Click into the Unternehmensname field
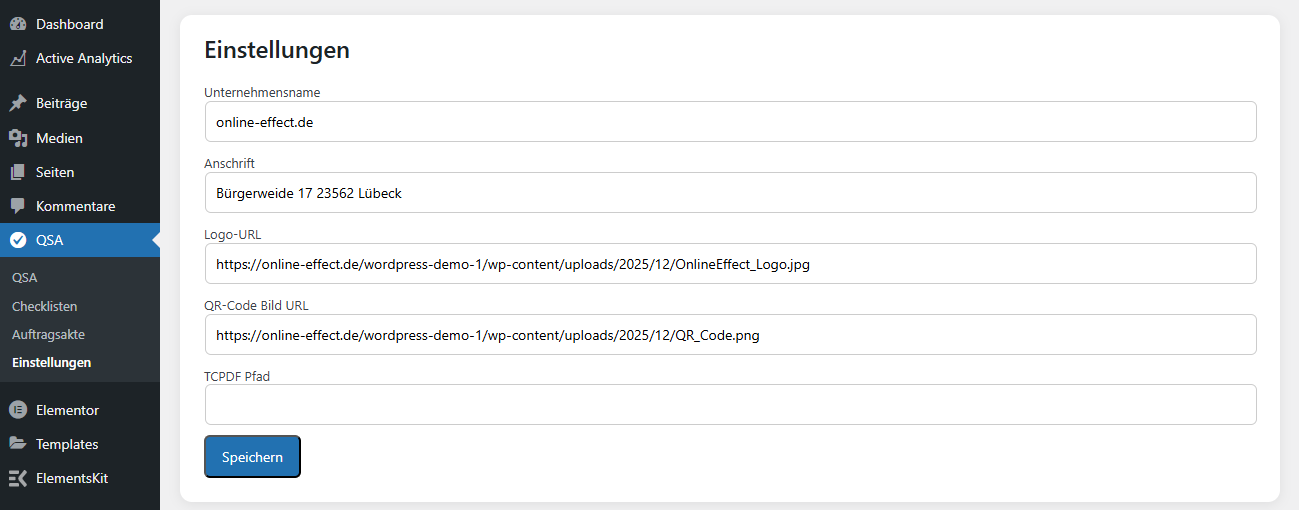Image resolution: width=1299 pixels, height=510 pixels. pyautogui.click(x=730, y=122)
